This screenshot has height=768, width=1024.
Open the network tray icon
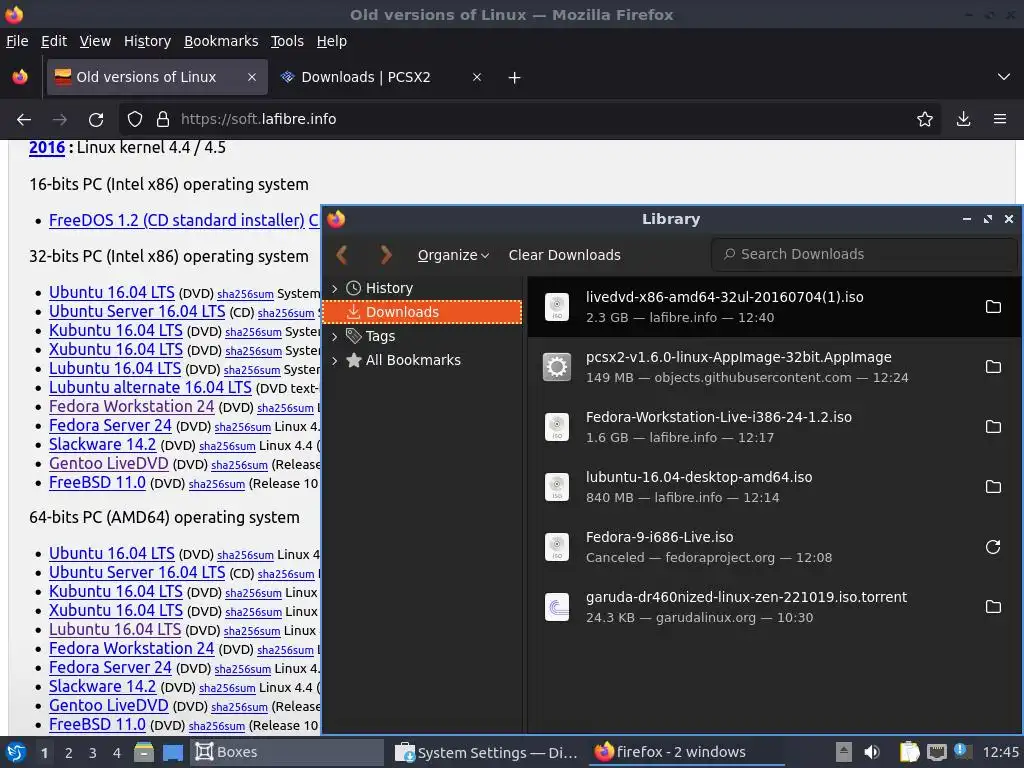tap(937, 752)
